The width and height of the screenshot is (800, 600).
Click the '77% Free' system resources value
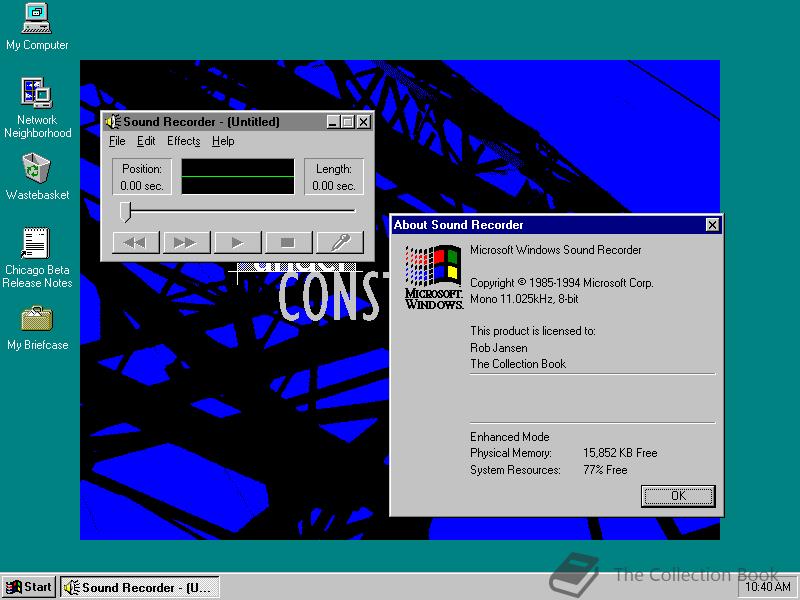tap(605, 470)
